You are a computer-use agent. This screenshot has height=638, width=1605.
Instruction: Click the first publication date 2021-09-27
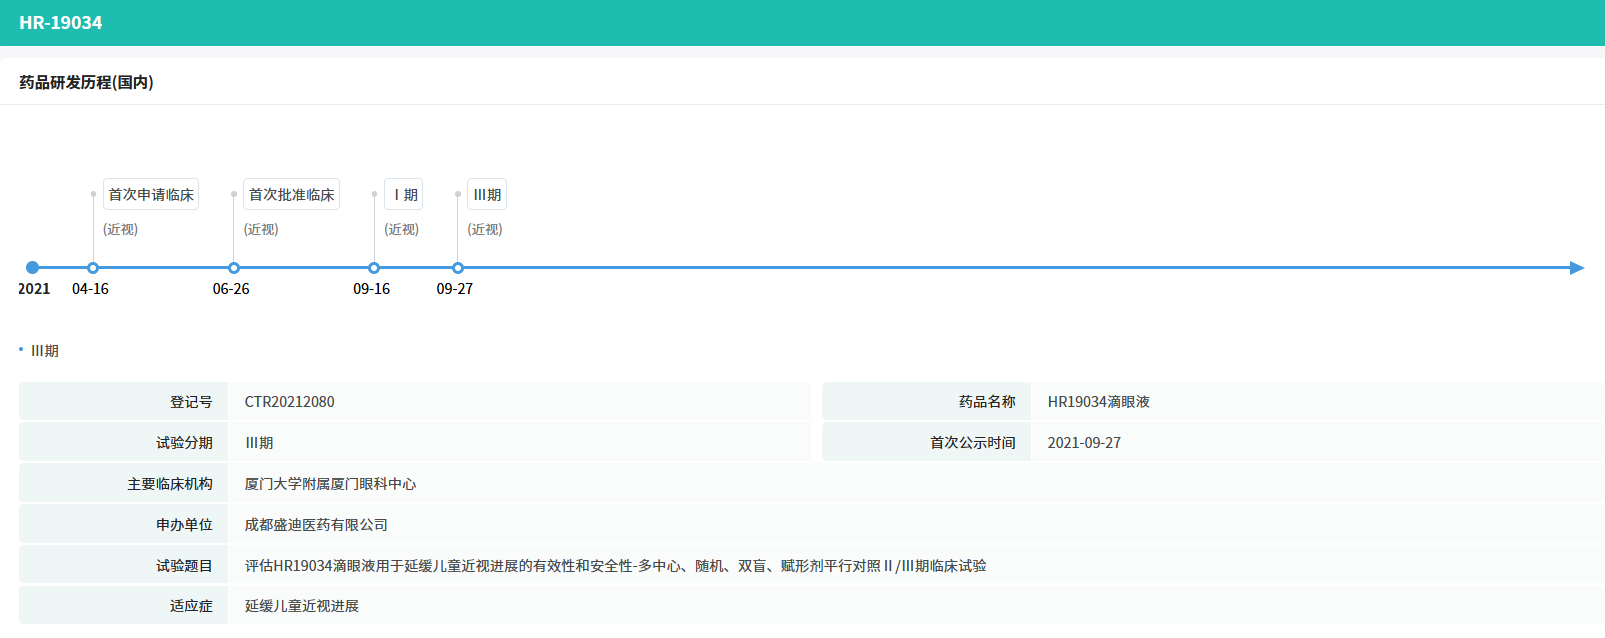tap(1084, 443)
